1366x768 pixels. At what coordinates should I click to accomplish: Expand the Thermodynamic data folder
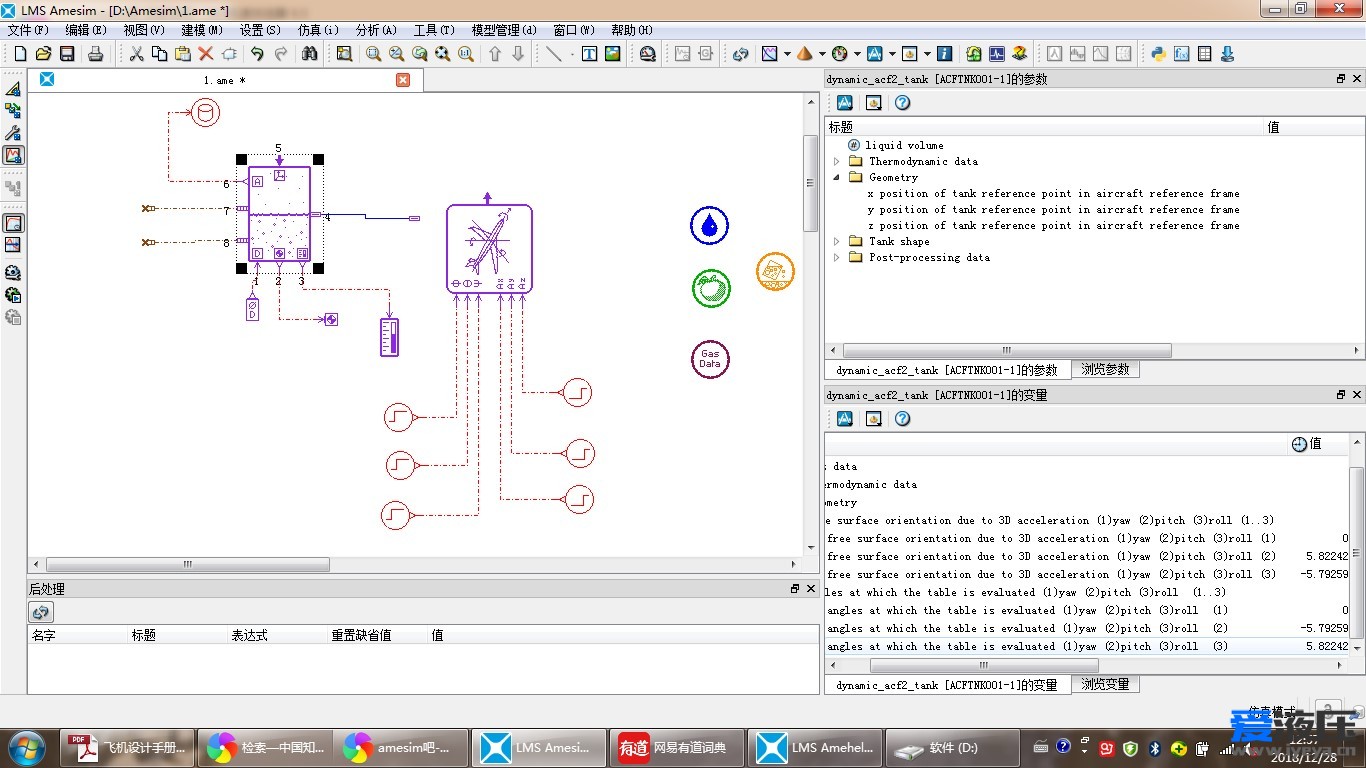838,161
